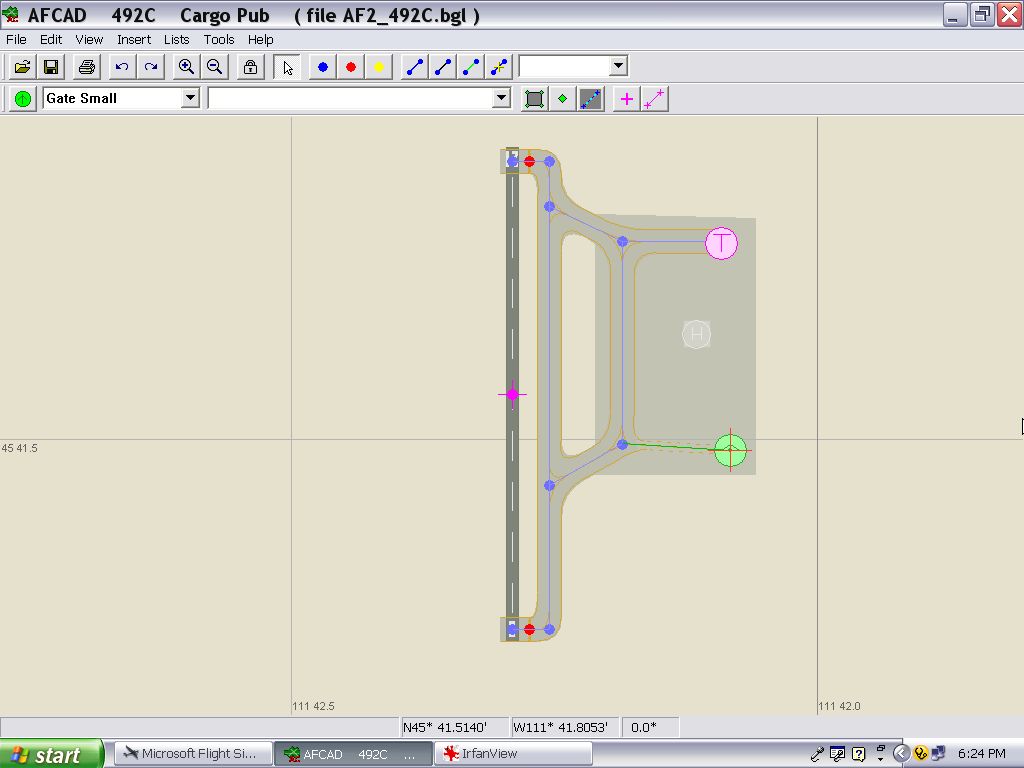Screen dimensions: 1024x768
Task: Click the green parking spot on map
Action: click(731, 450)
